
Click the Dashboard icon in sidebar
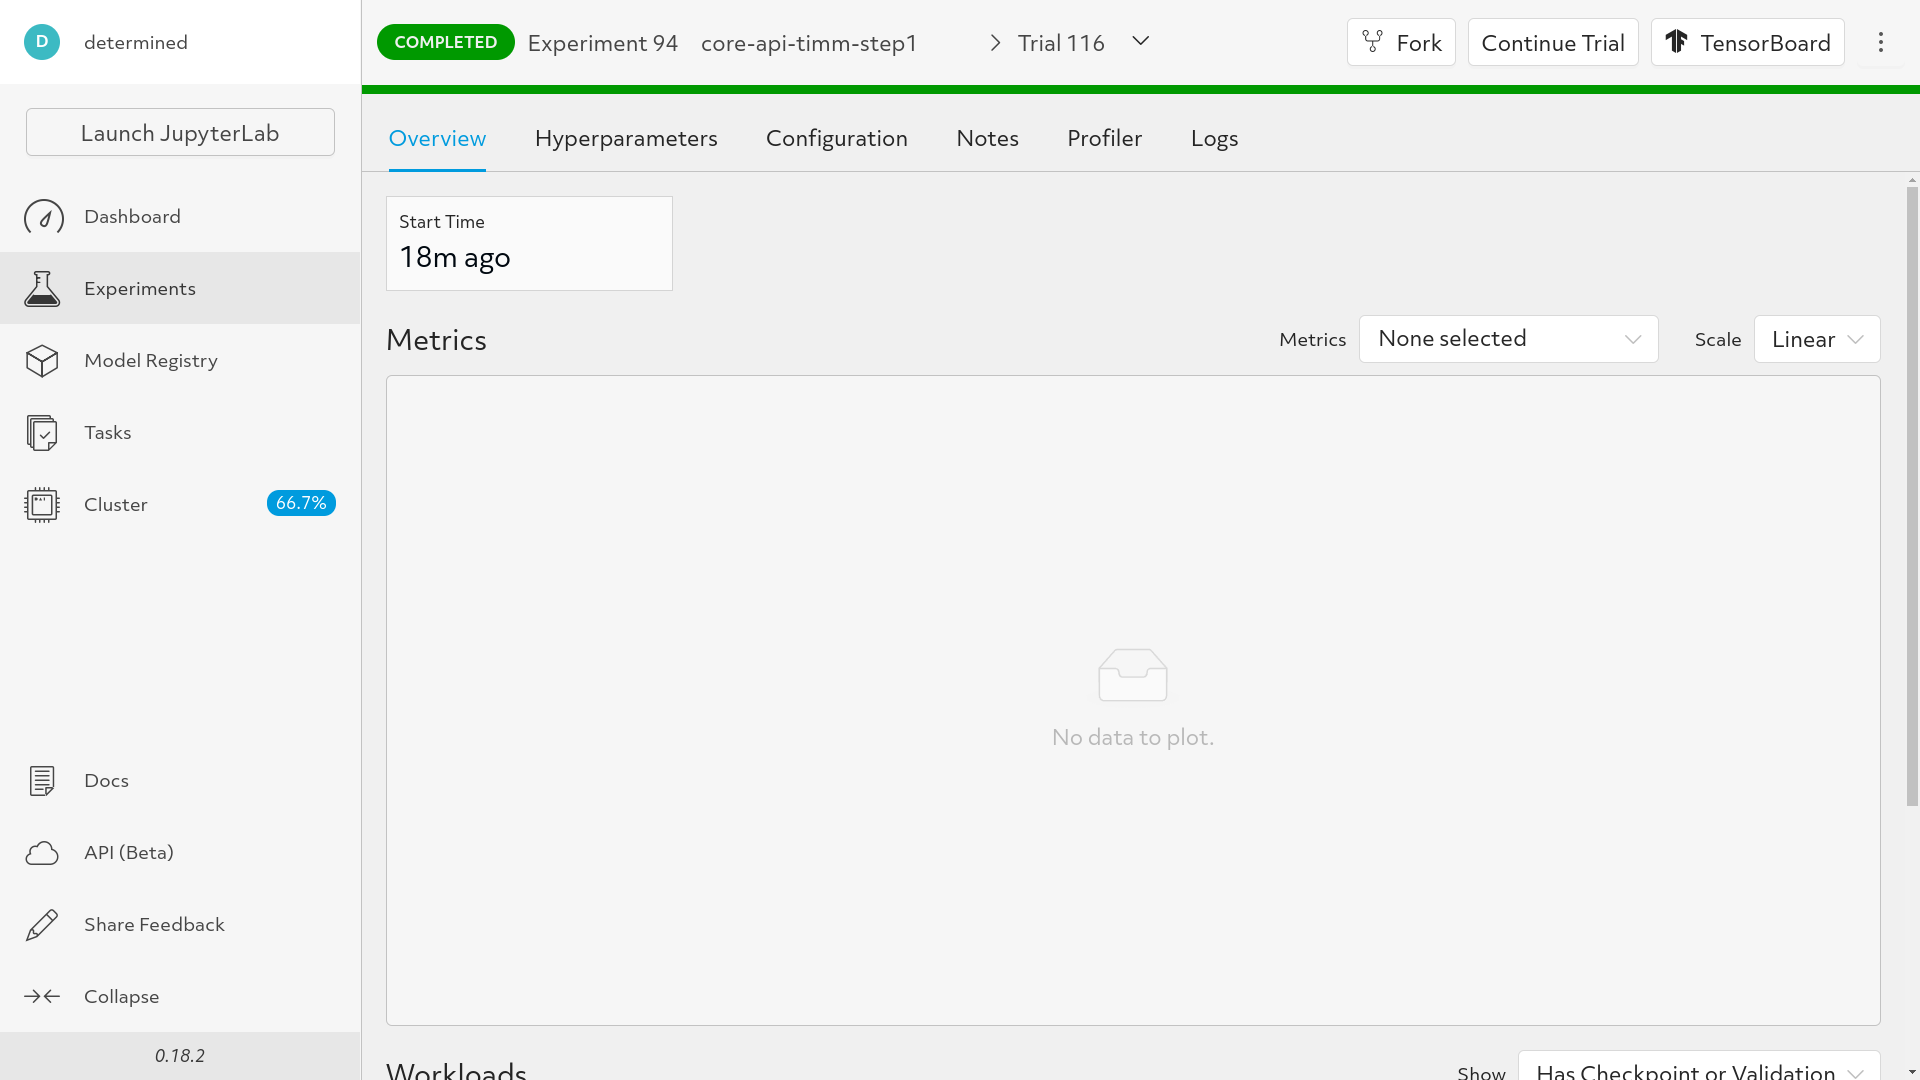coord(44,216)
